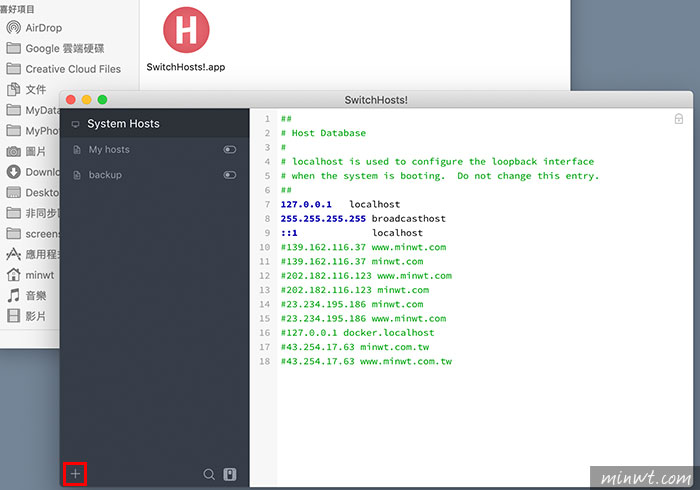Screen dimensions: 700x490
Task: Click the Downloads arrow icon in Finder sidebar
Action: click(x=13, y=172)
